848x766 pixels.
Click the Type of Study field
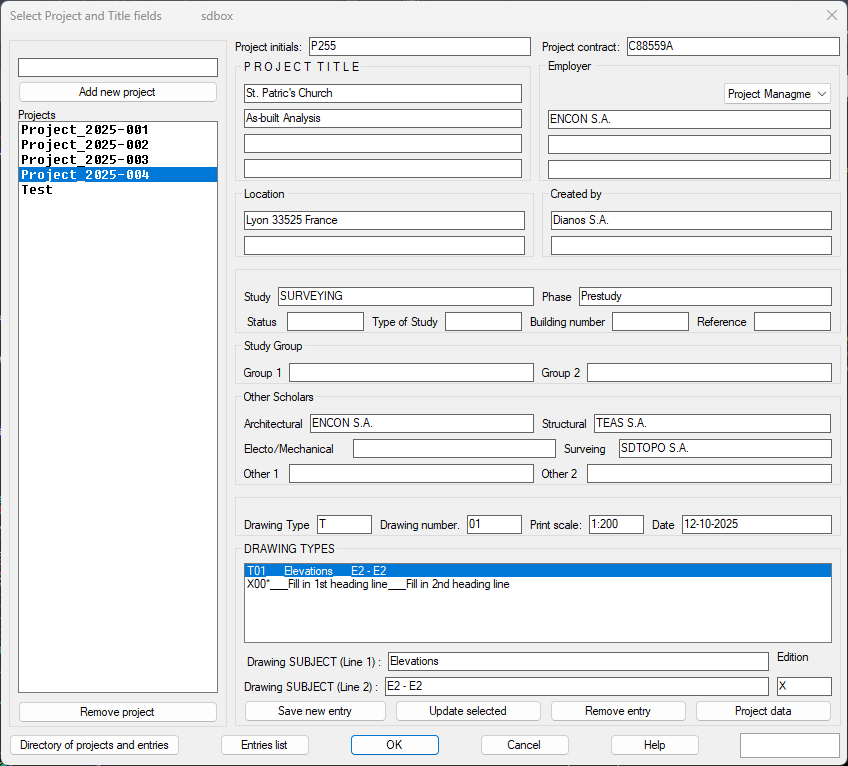click(483, 321)
